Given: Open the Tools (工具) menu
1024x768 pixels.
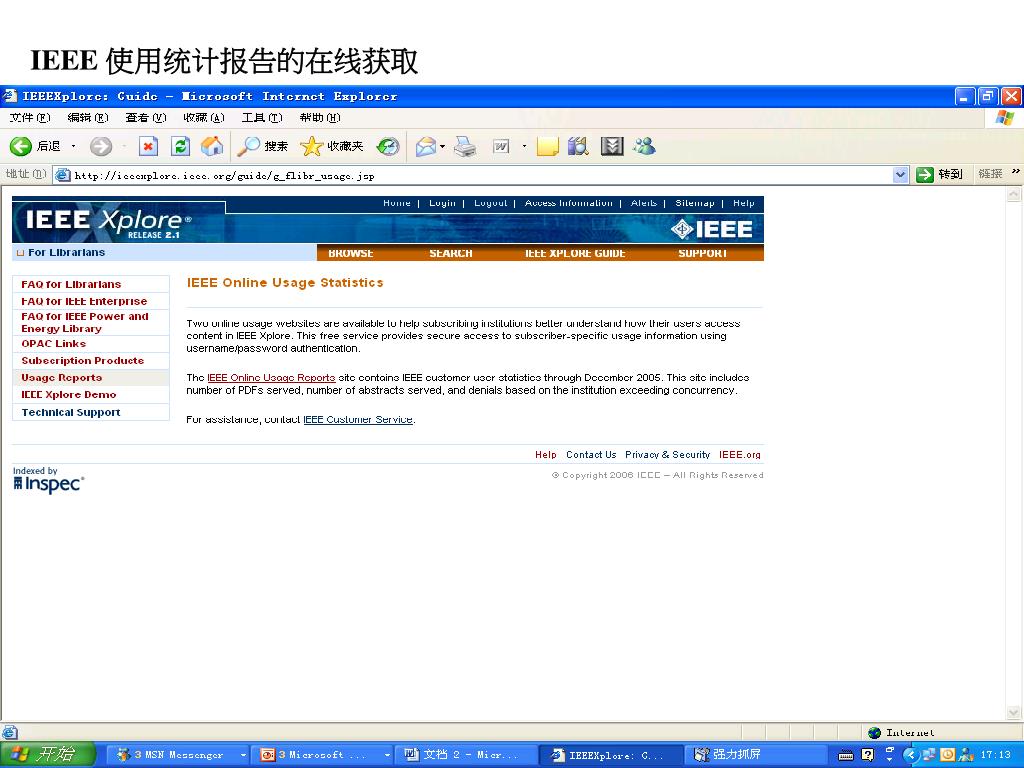Looking at the screenshot, I should click(262, 118).
